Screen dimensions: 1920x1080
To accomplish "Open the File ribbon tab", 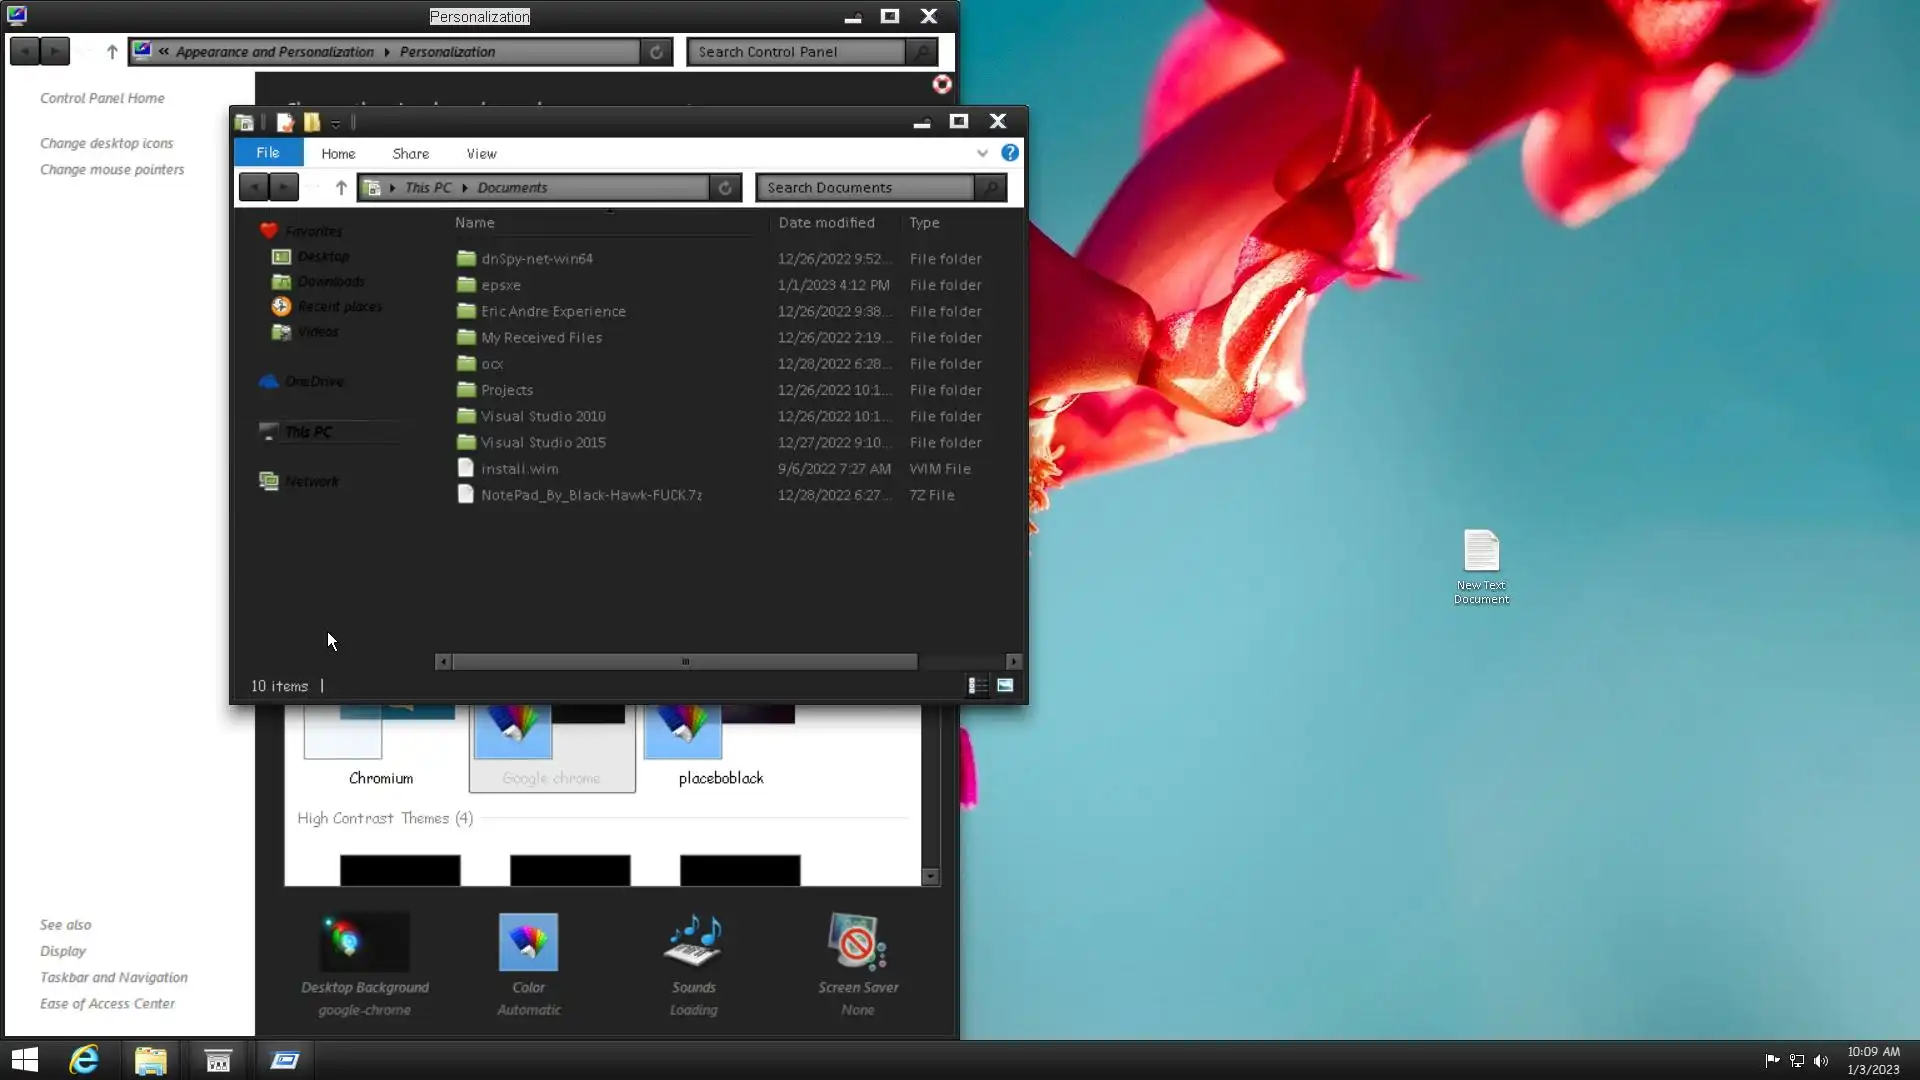I will [268, 153].
